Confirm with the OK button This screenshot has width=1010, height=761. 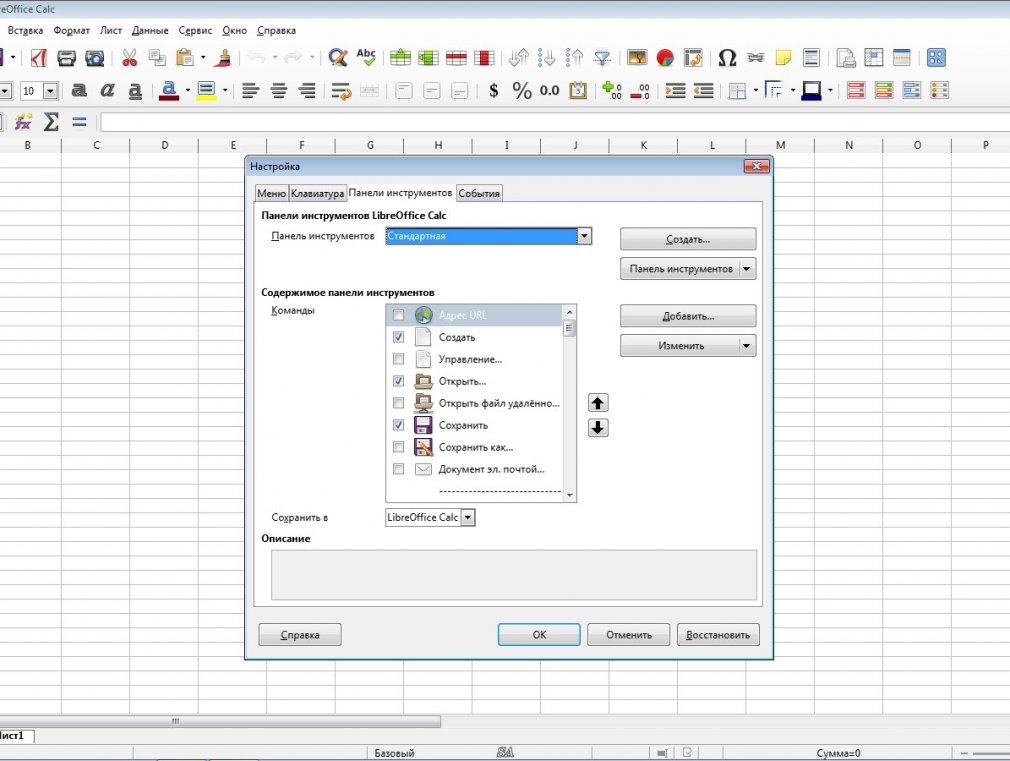point(539,635)
